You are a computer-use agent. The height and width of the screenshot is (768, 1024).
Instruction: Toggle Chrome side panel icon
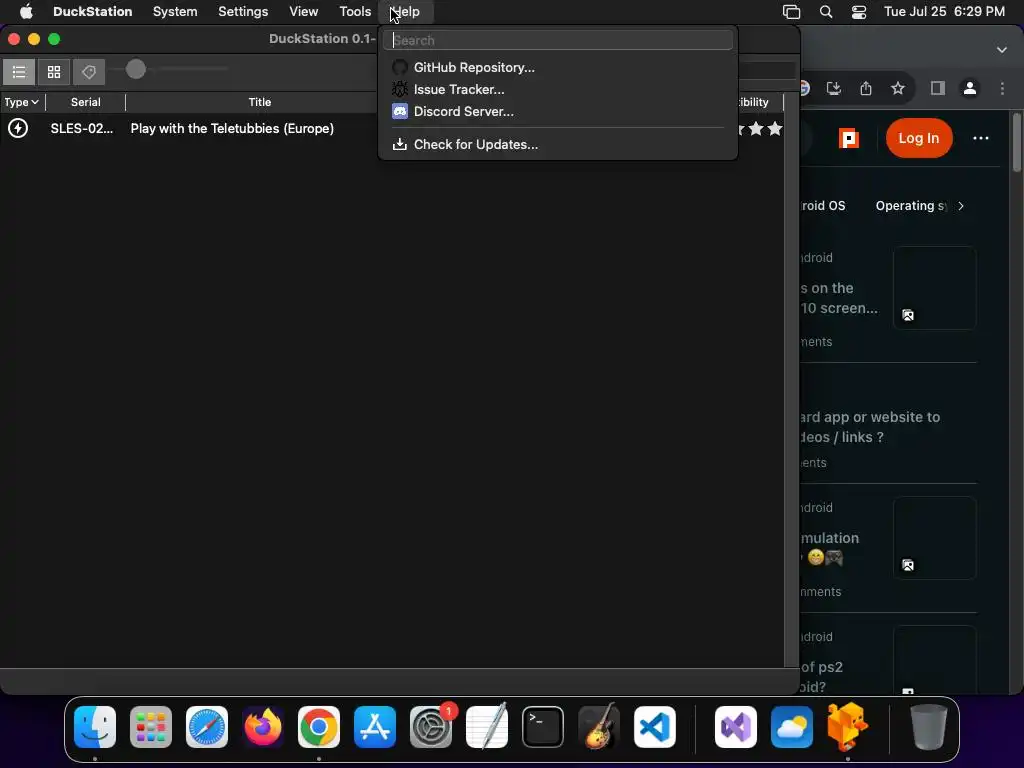(938, 88)
